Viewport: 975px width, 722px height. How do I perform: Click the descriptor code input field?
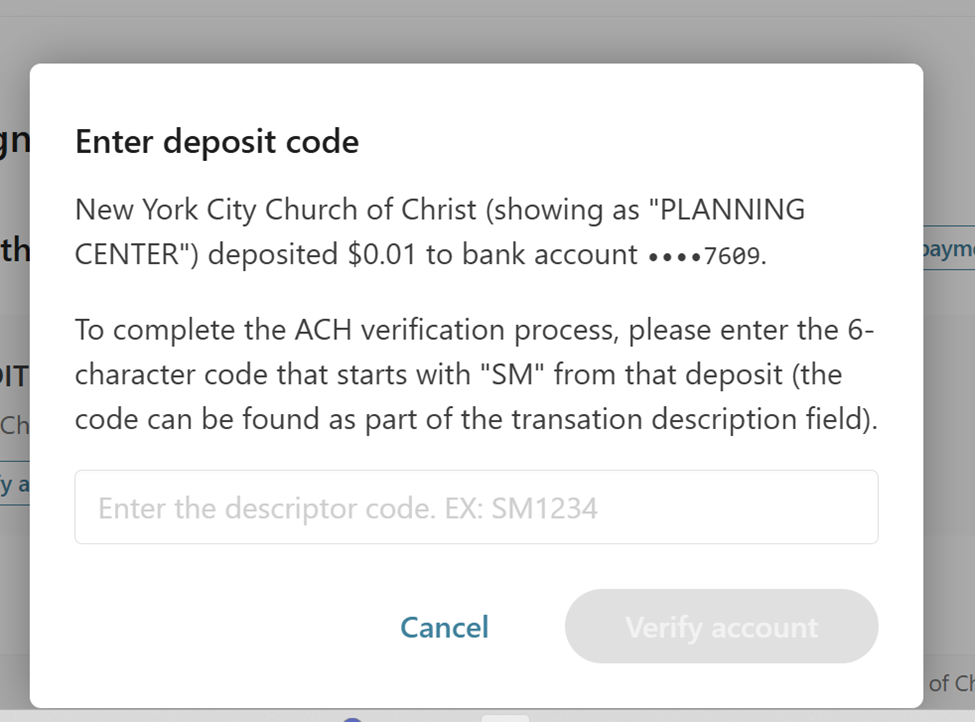(x=476, y=508)
